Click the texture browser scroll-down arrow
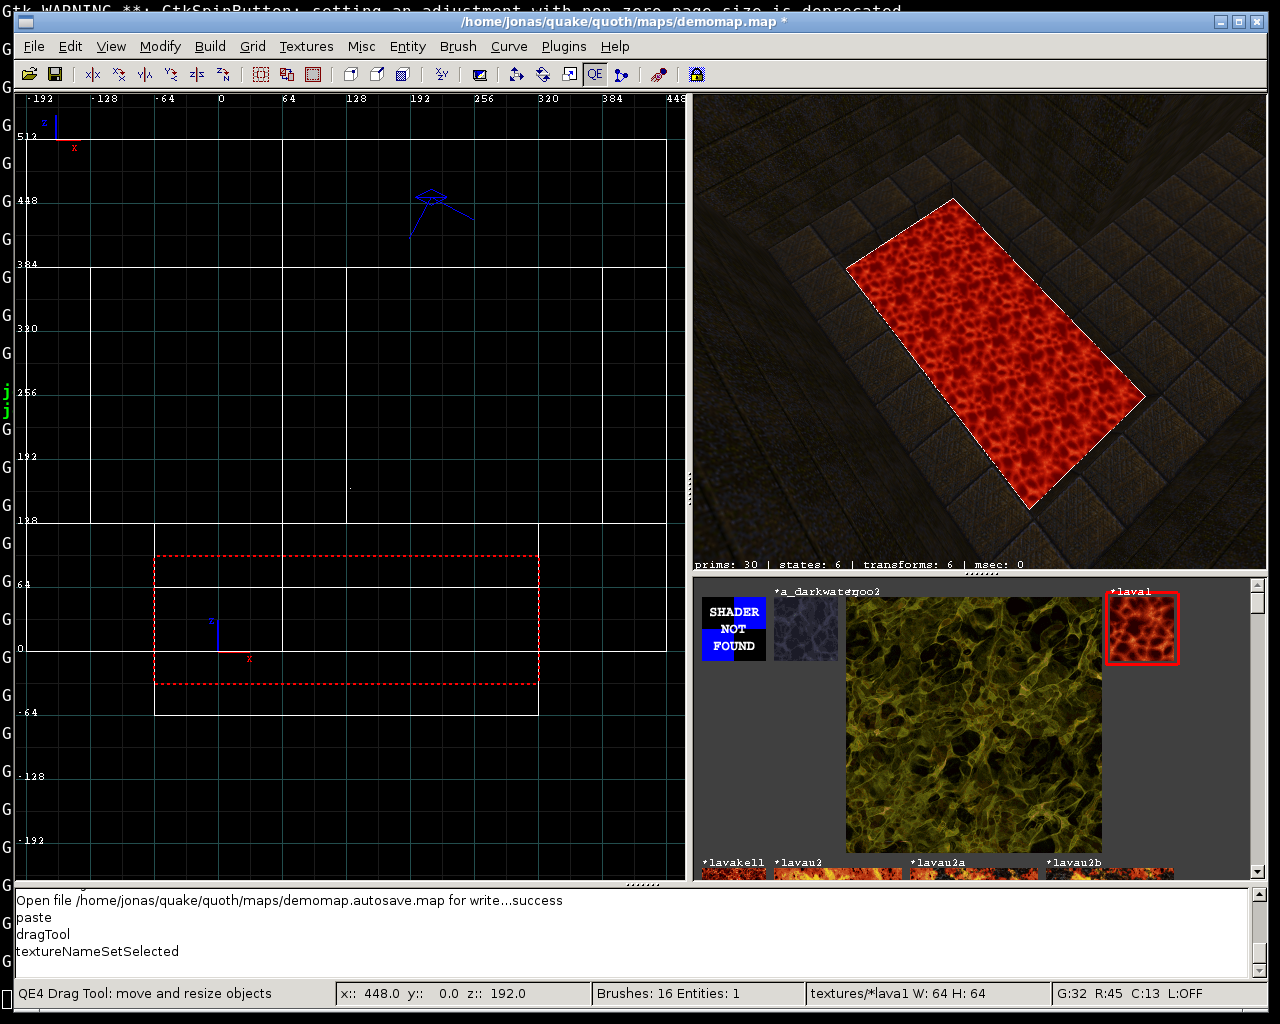Screen dimensions: 1280x1024 (x=1258, y=872)
